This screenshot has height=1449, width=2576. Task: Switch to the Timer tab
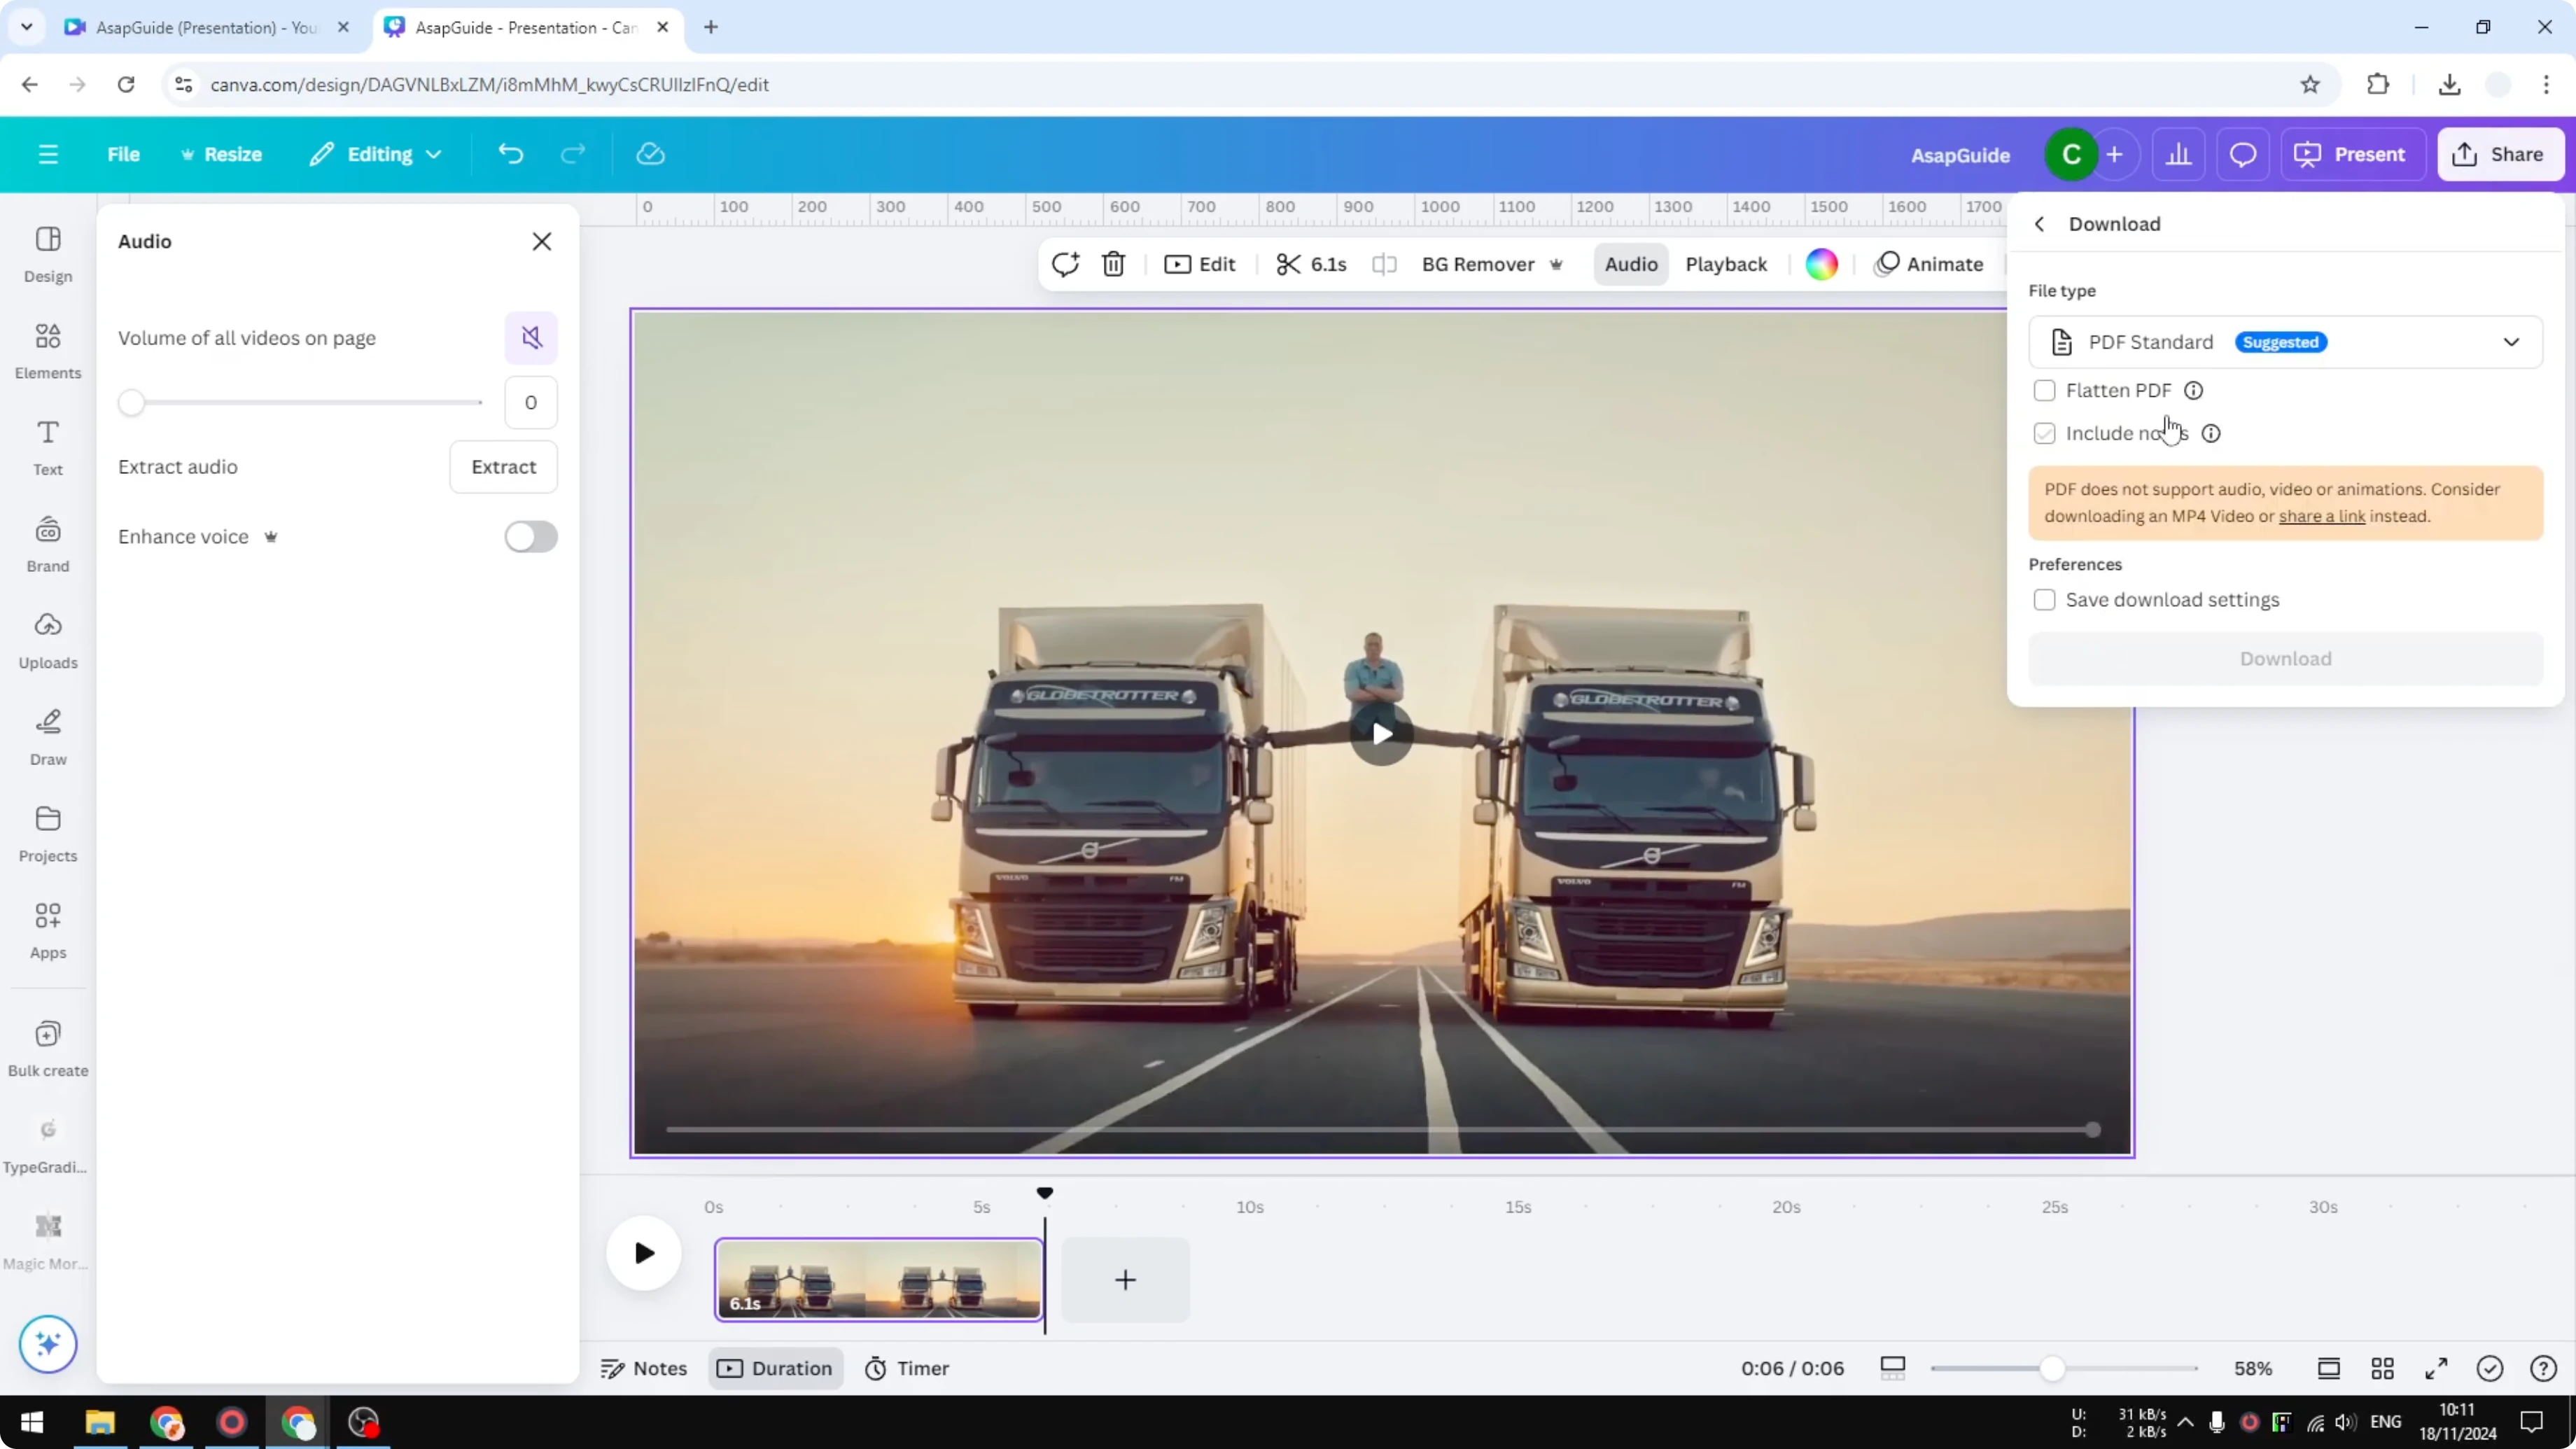click(x=907, y=1368)
